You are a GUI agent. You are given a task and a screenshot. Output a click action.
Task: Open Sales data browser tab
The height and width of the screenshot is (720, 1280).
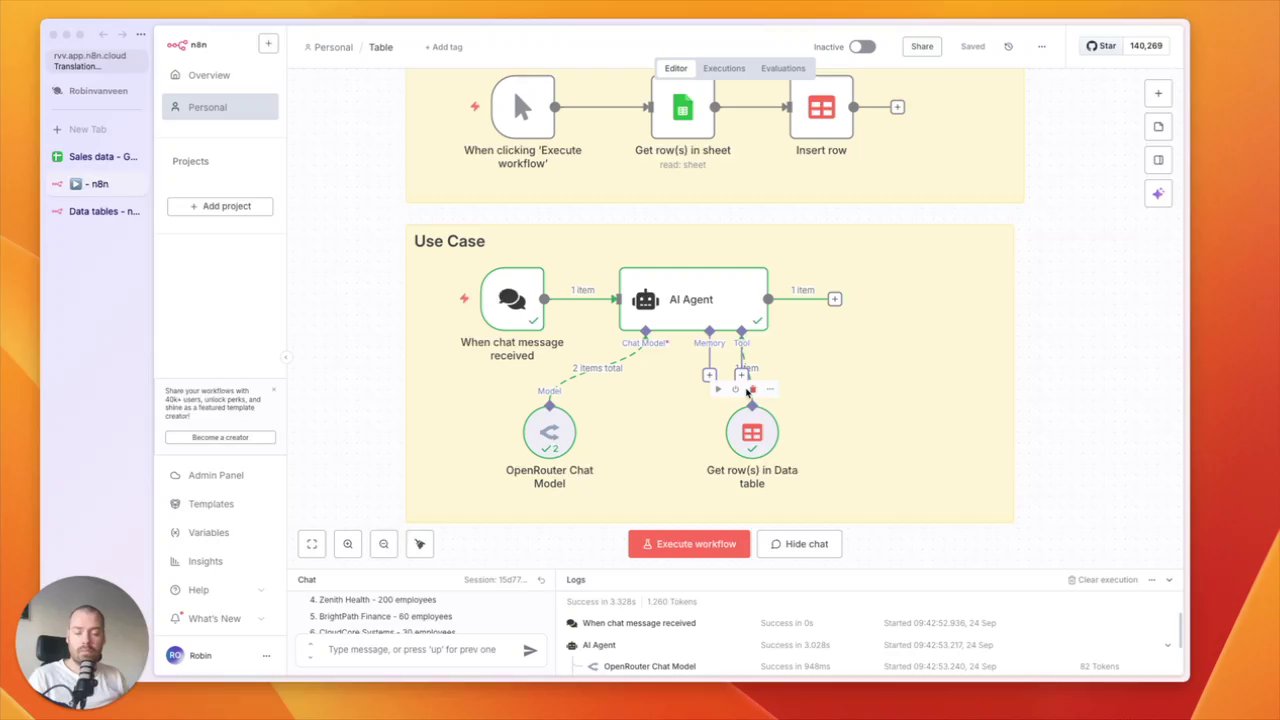(96, 157)
